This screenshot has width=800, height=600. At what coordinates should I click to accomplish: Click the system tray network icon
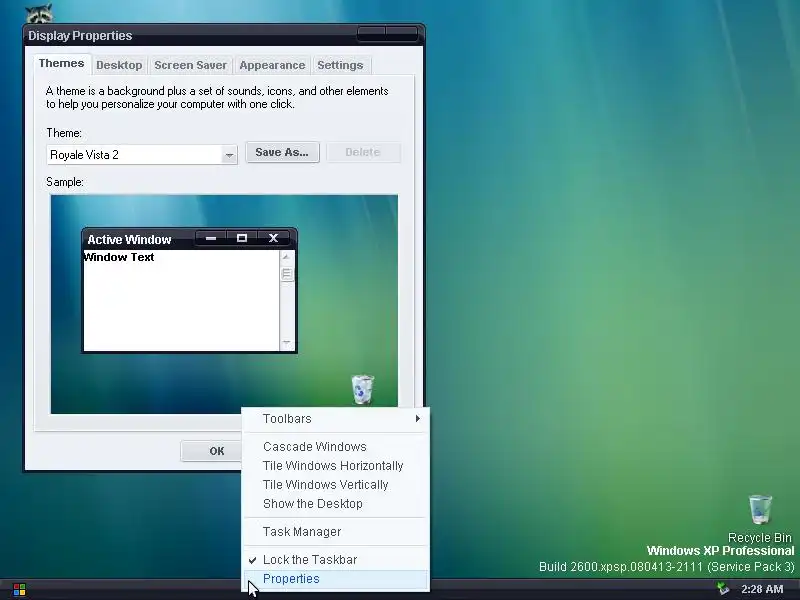click(723, 589)
